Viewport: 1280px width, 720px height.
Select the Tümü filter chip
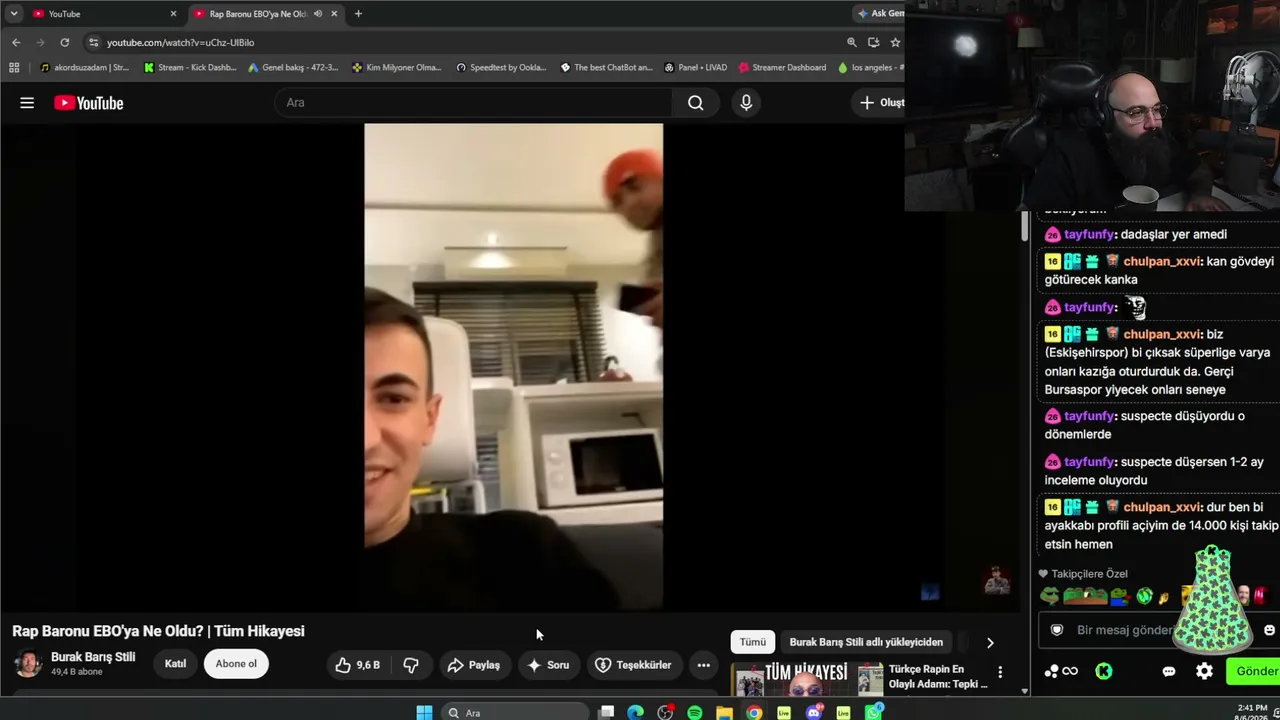[753, 642]
